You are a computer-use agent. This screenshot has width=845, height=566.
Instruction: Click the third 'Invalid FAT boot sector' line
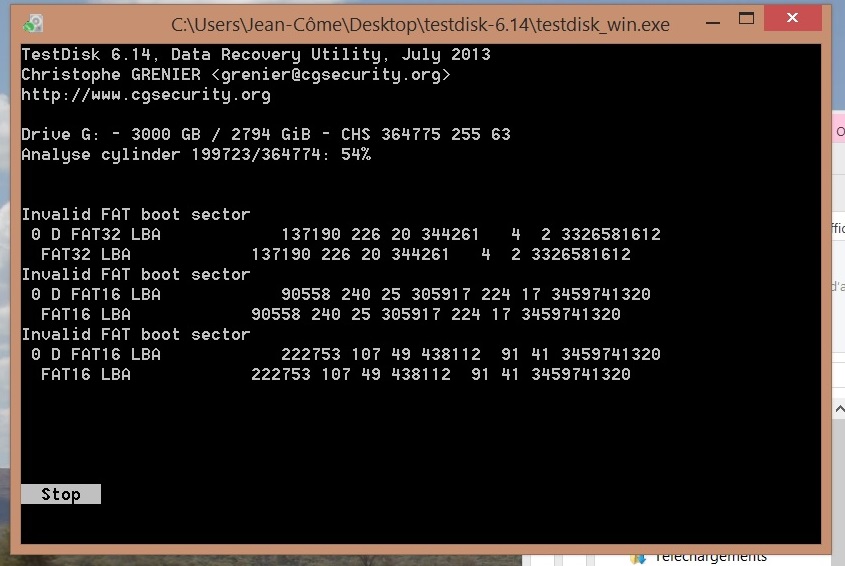pyautogui.click(x=136, y=335)
